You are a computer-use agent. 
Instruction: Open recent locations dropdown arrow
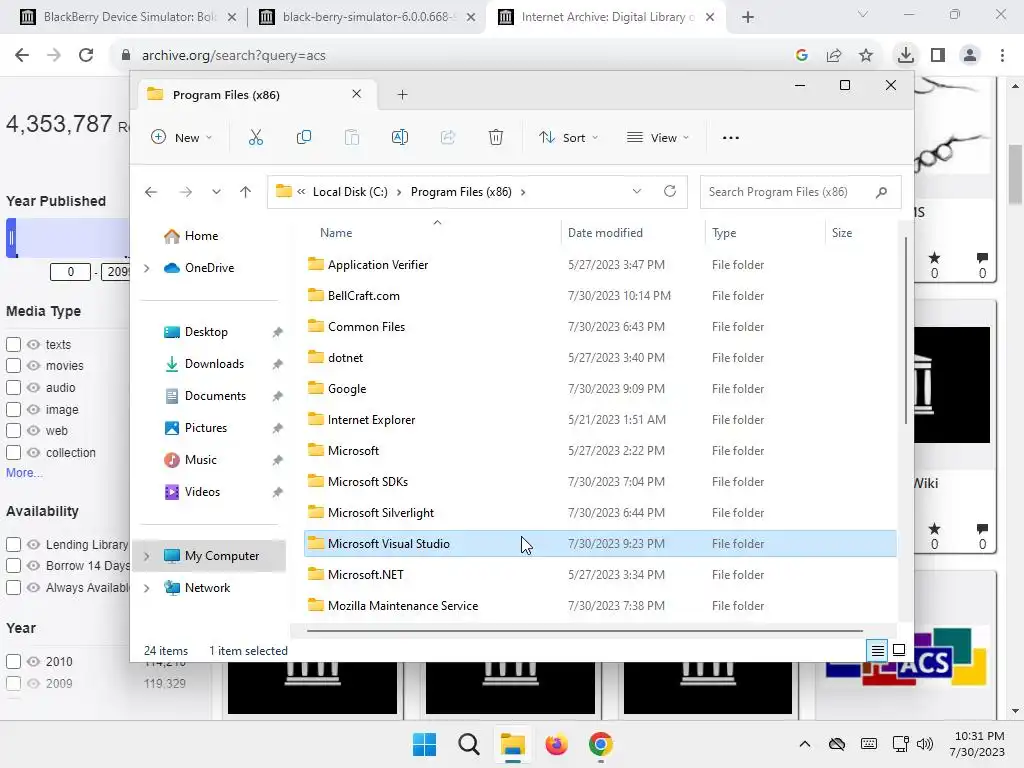216,192
